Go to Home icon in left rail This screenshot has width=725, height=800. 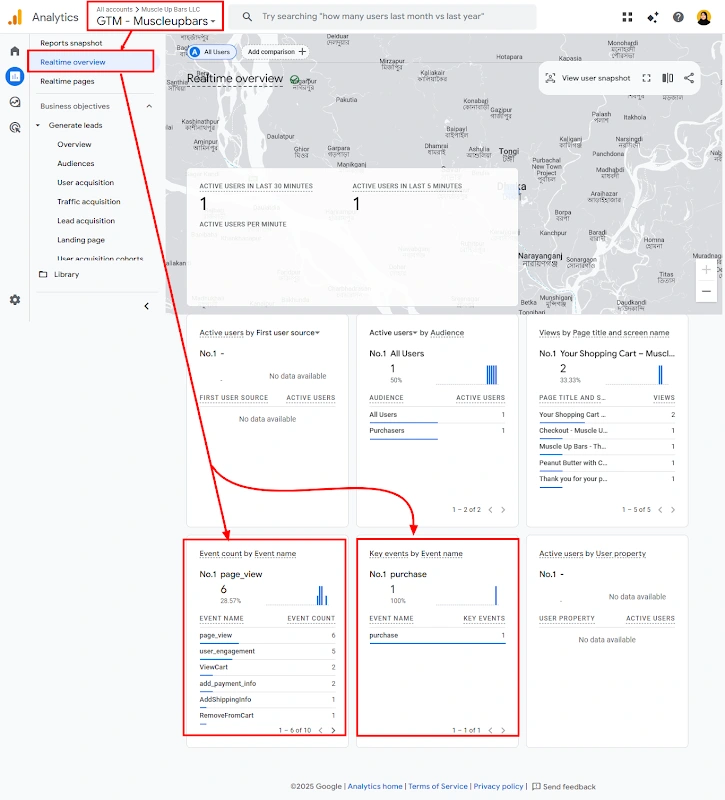pyautogui.click(x=15, y=51)
